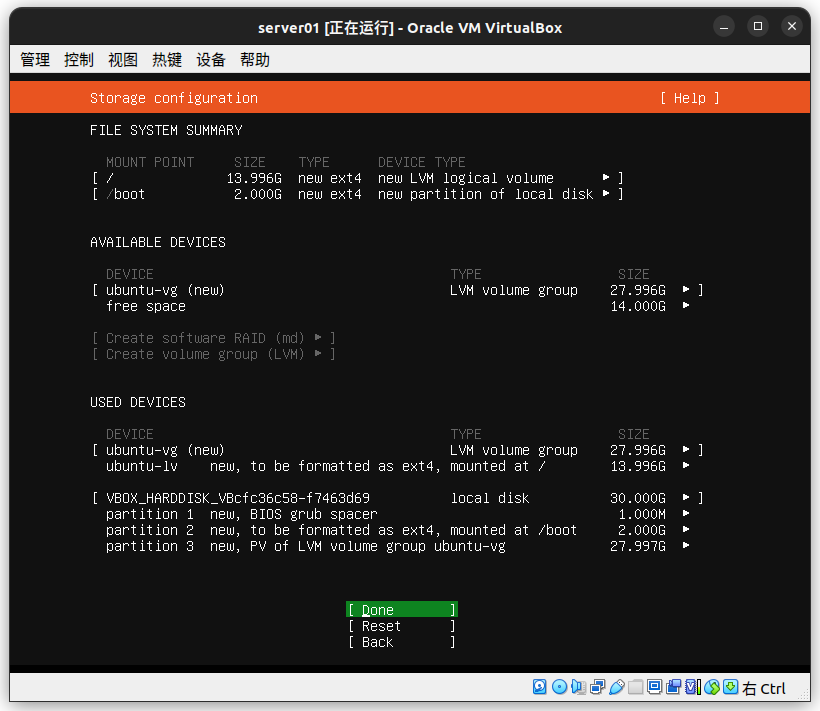Viewport: 820px width, 711px height.
Task: Click the keyboard capture arrow icon
Action: pyautogui.click(x=731, y=687)
